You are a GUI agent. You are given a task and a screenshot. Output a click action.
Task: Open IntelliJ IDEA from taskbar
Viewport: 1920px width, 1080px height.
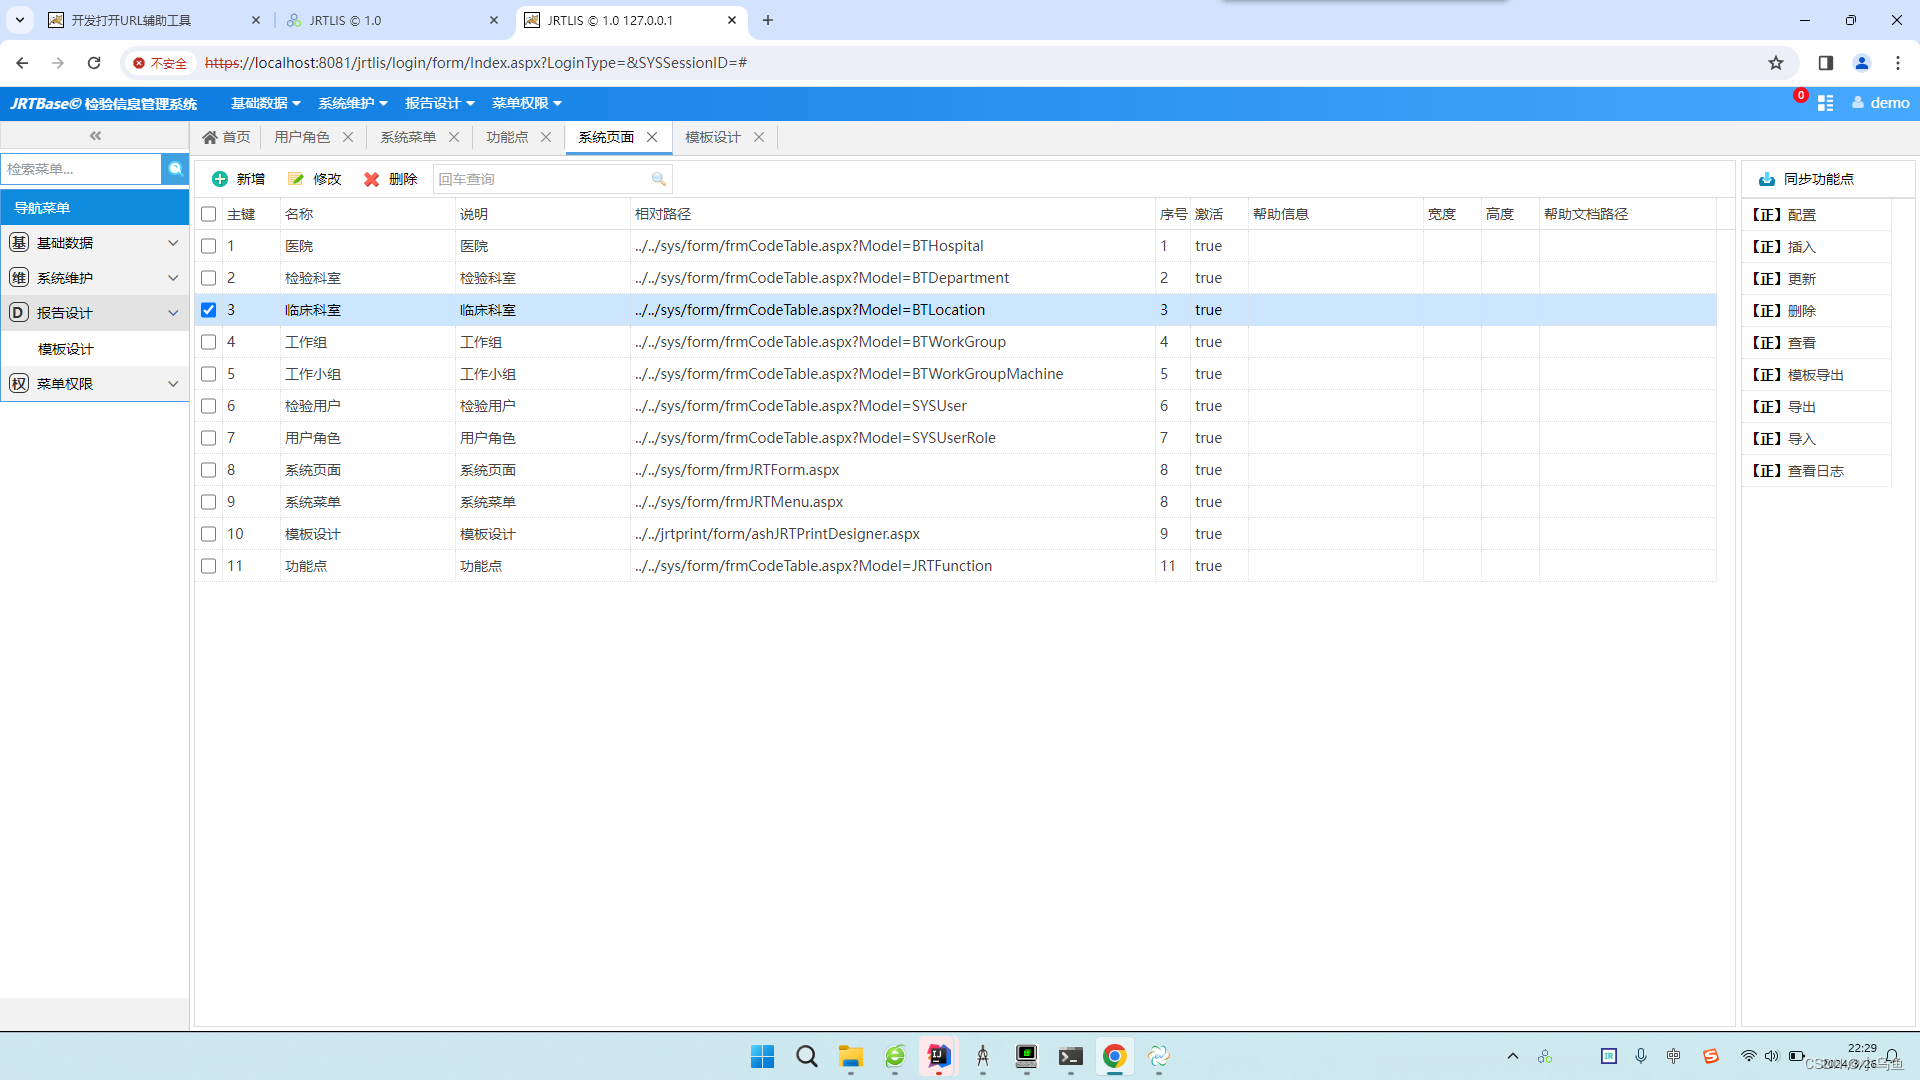click(x=938, y=1056)
